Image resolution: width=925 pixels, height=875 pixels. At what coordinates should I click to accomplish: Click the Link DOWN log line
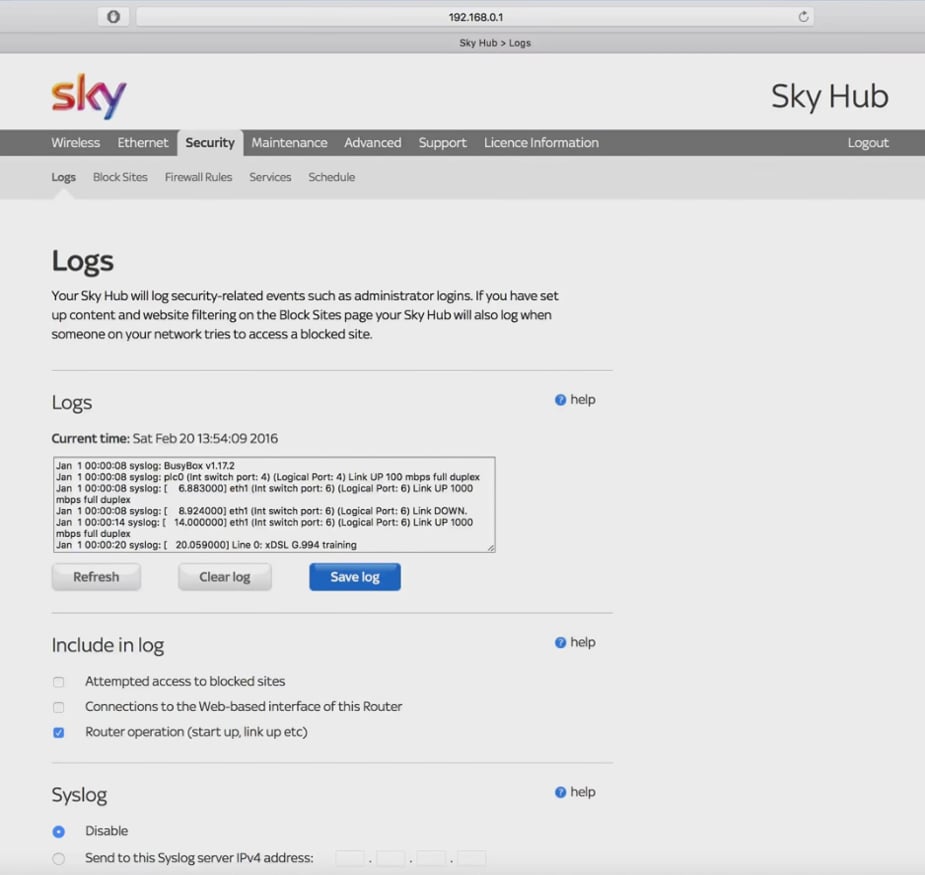tap(262, 512)
